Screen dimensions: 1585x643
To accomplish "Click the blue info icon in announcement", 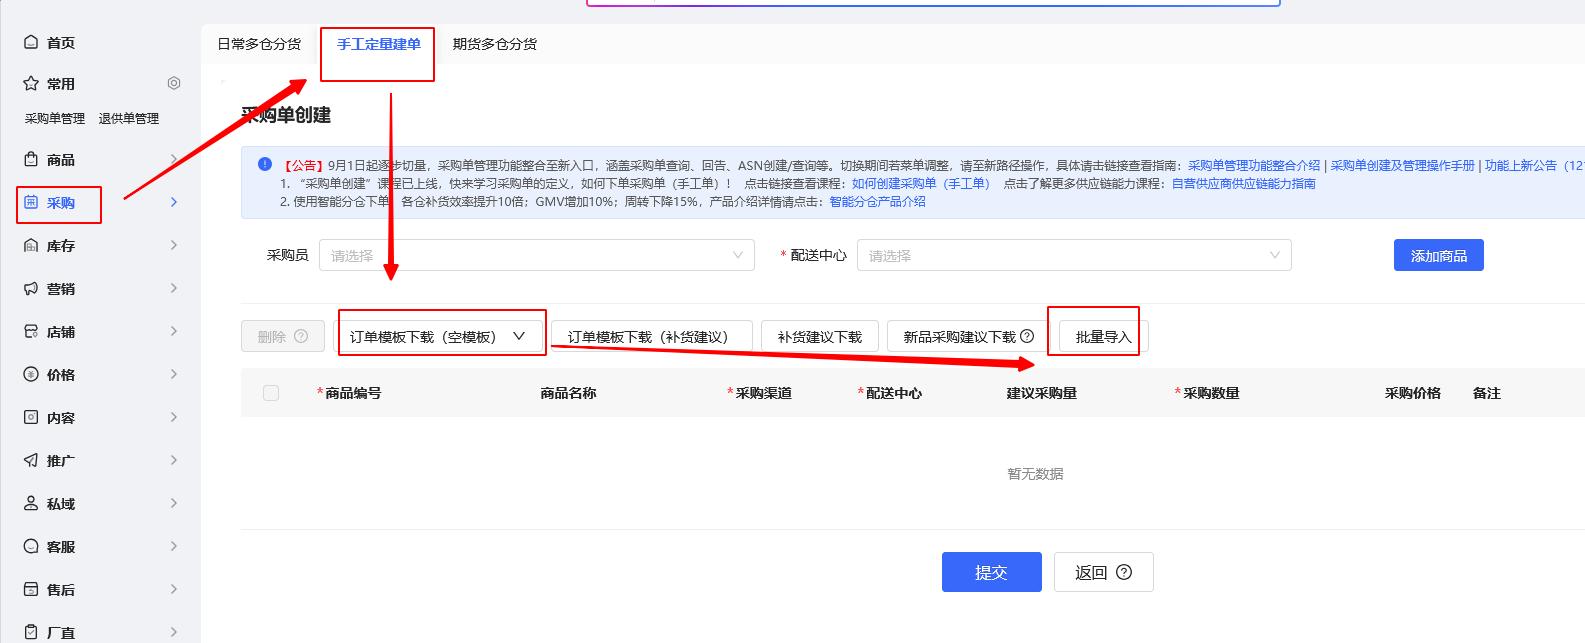I will coord(264,165).
